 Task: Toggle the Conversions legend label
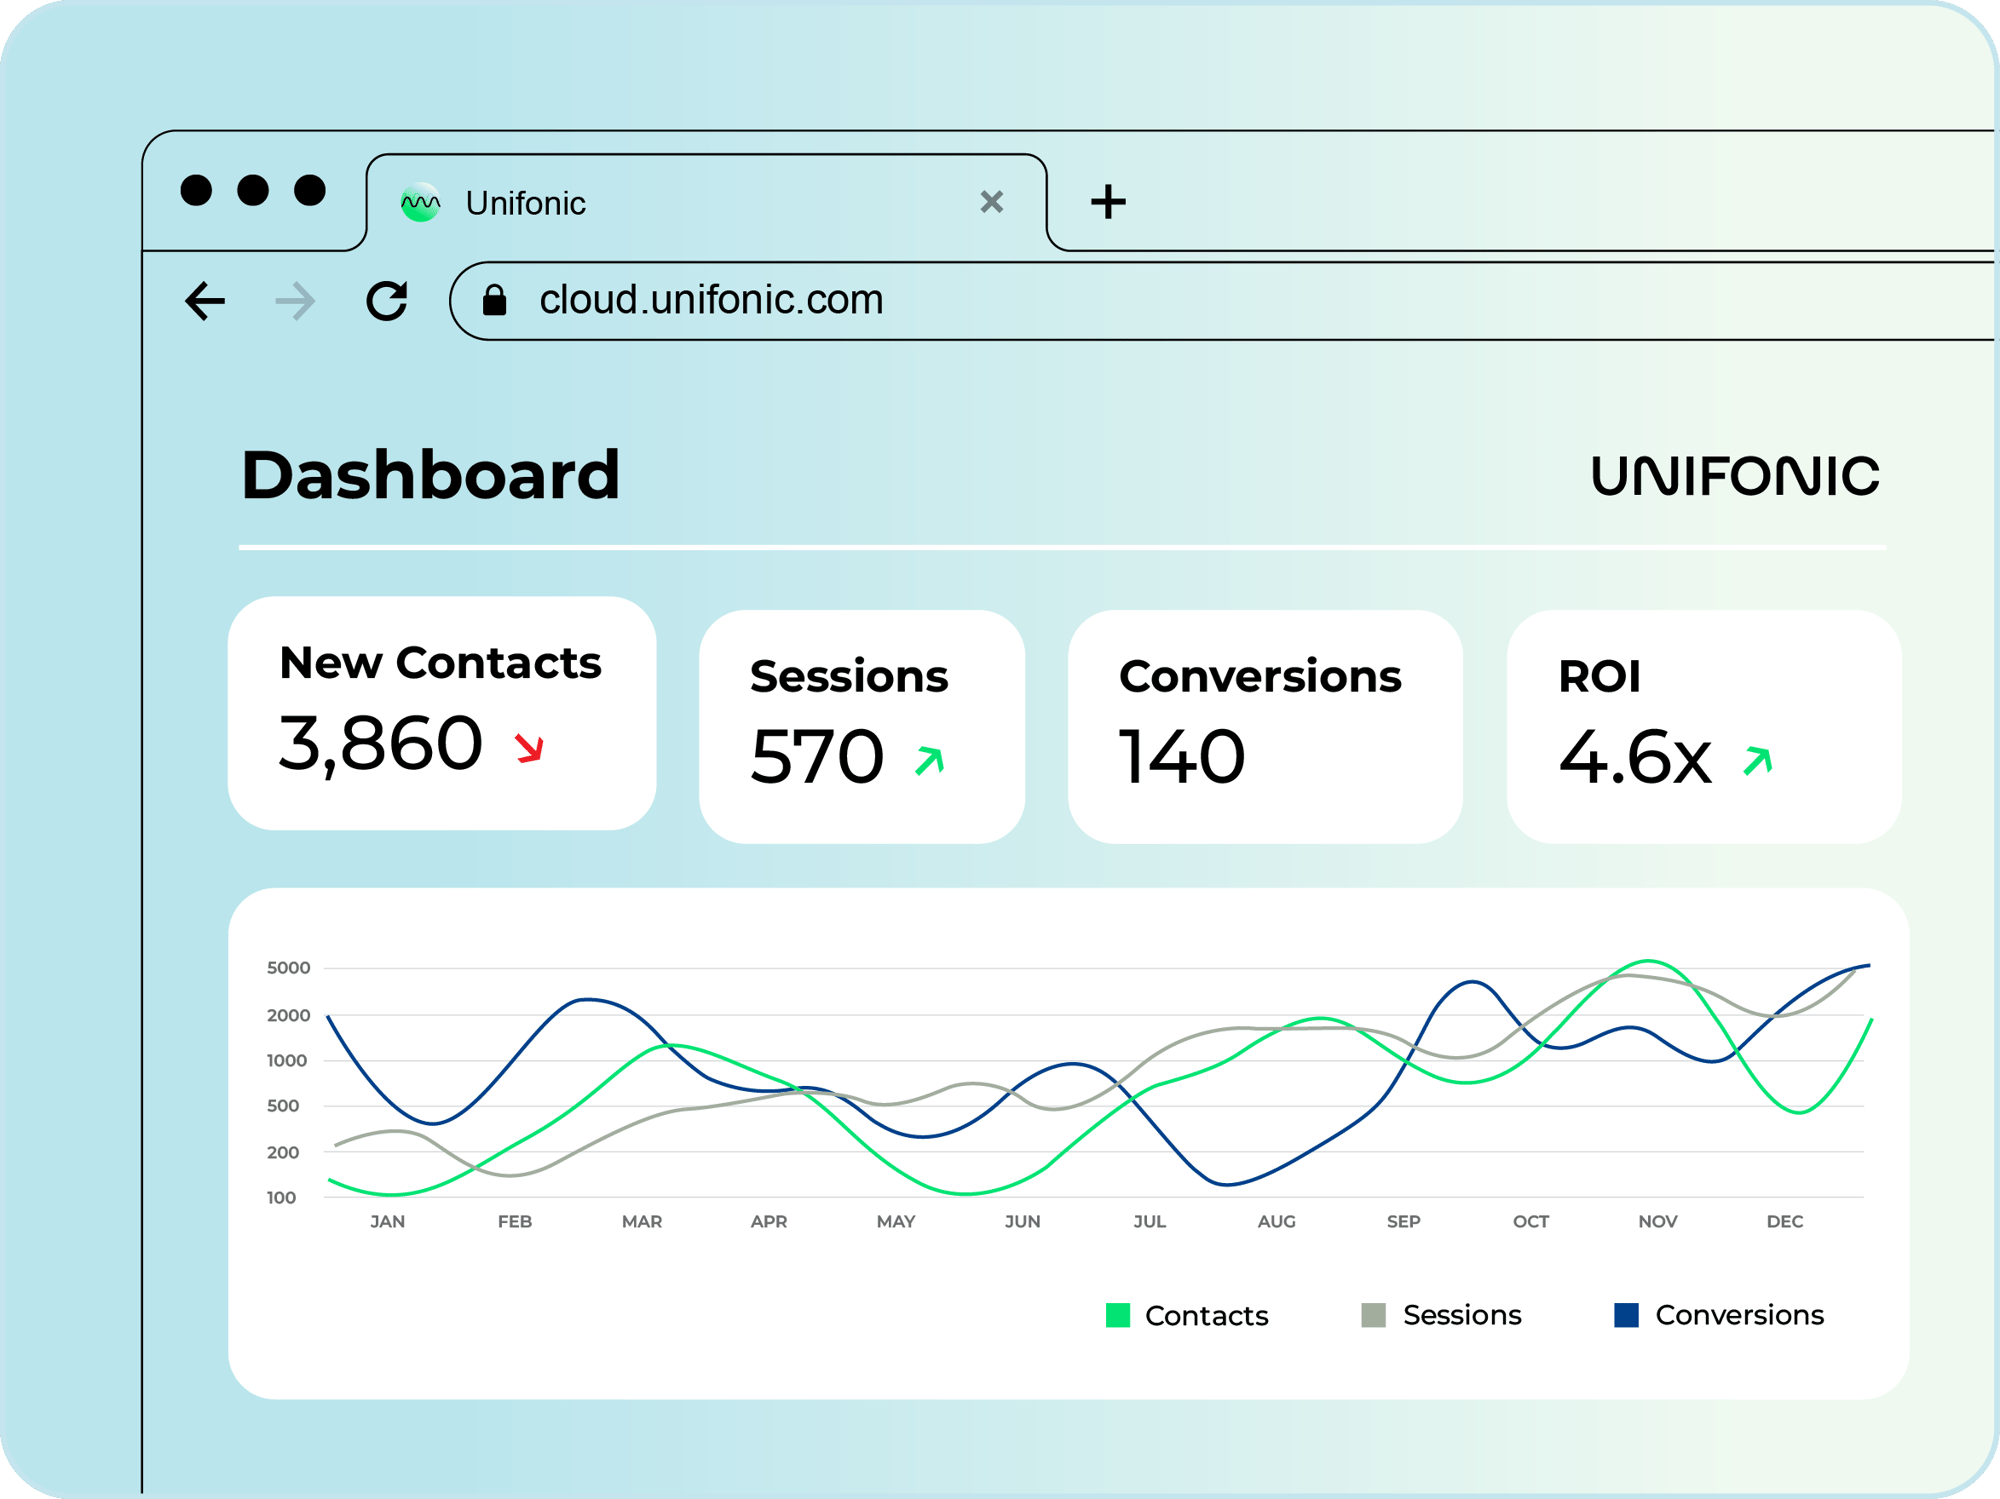coord(1740,1315)
